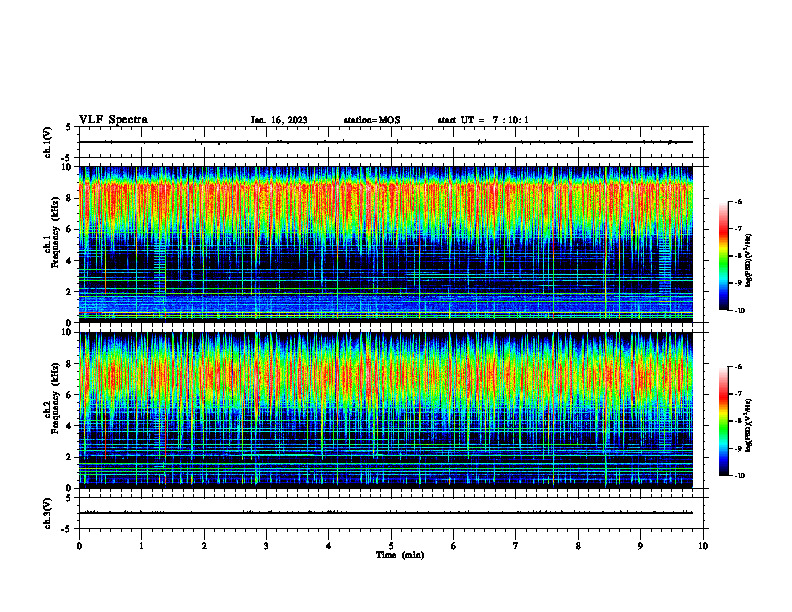
Task: Click the ch.1 colorbar 'log(PSD)' unit label
Action: [x=749, y=261]
